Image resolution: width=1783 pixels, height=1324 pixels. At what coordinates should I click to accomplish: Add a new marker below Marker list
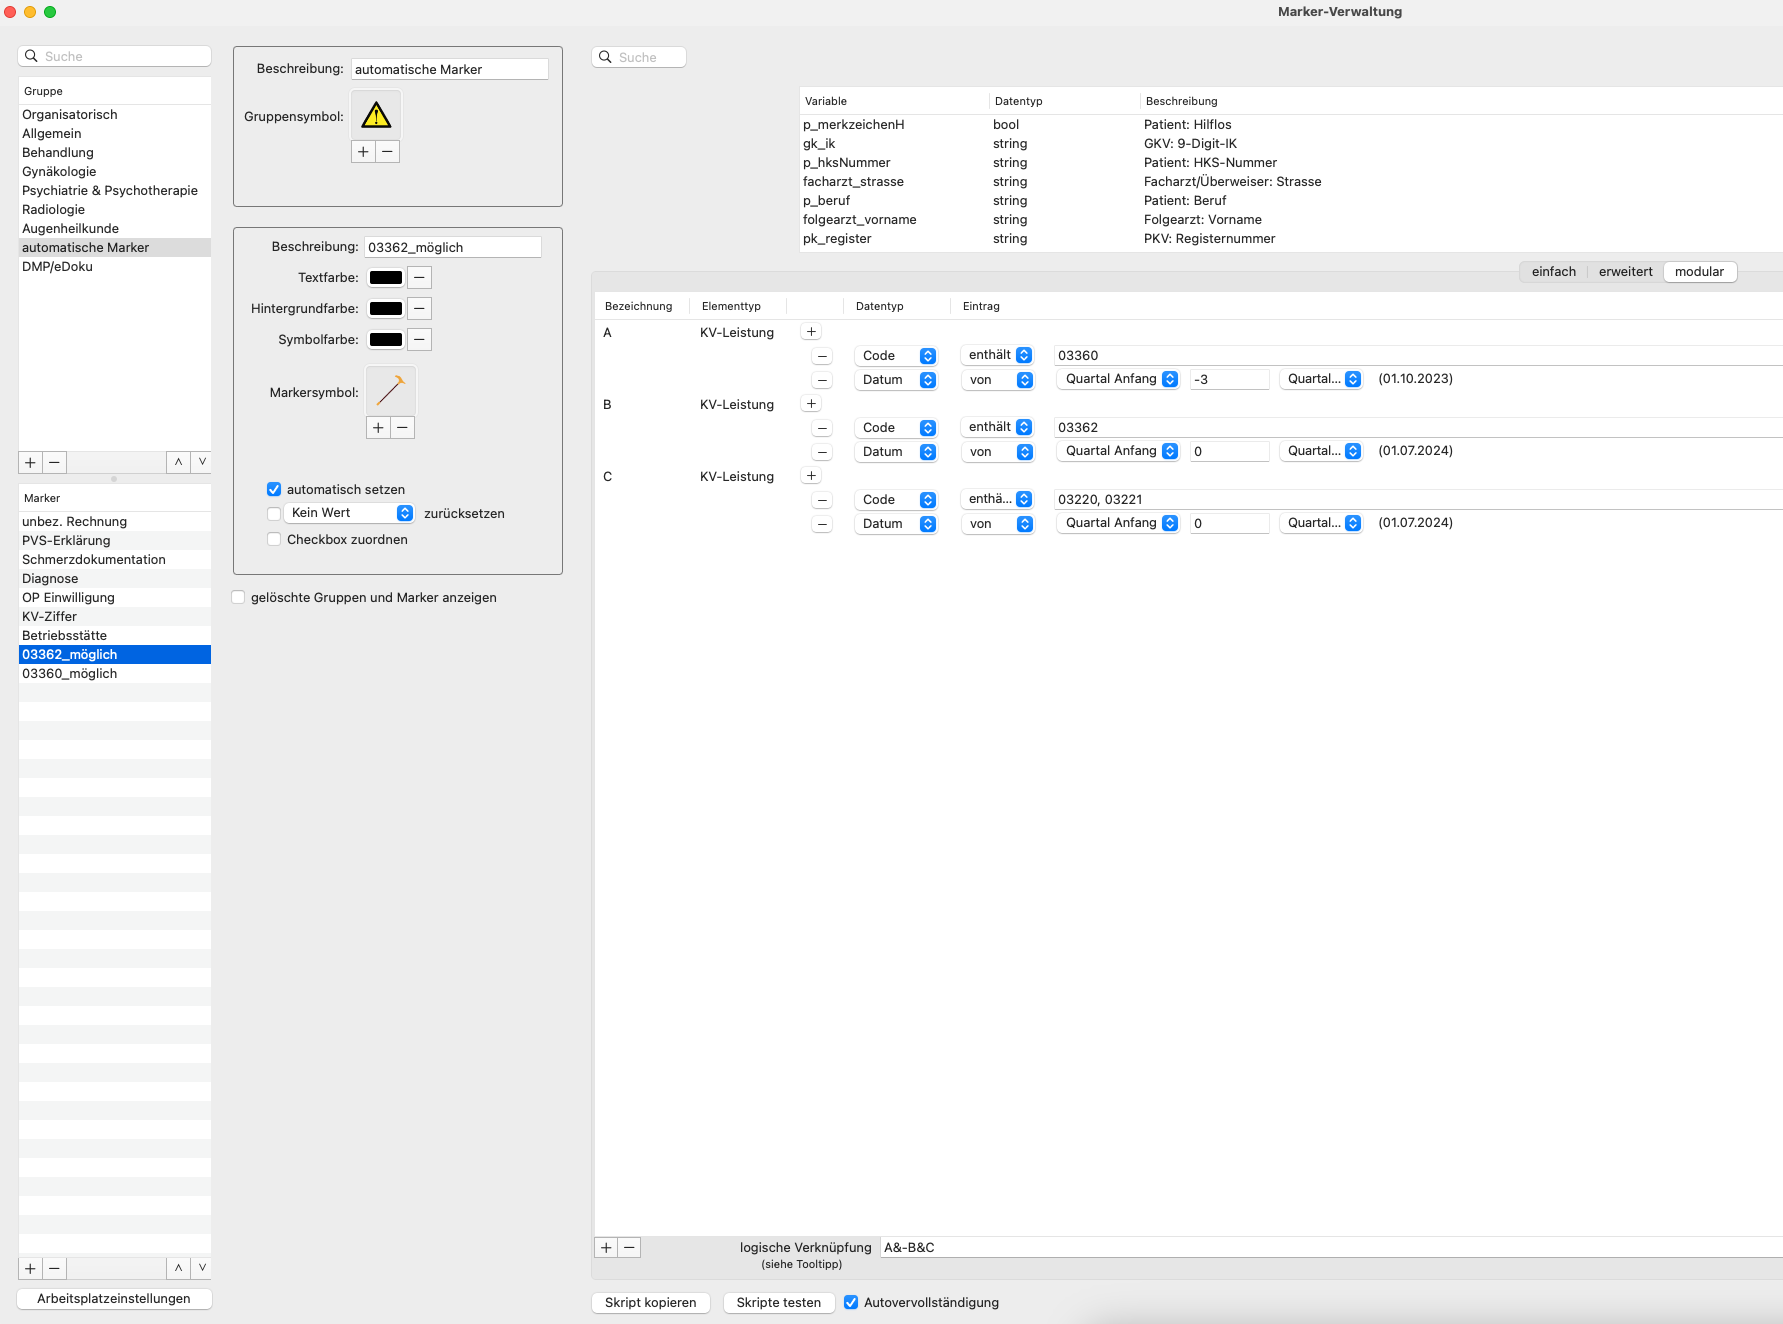(x=30, y=1268)
